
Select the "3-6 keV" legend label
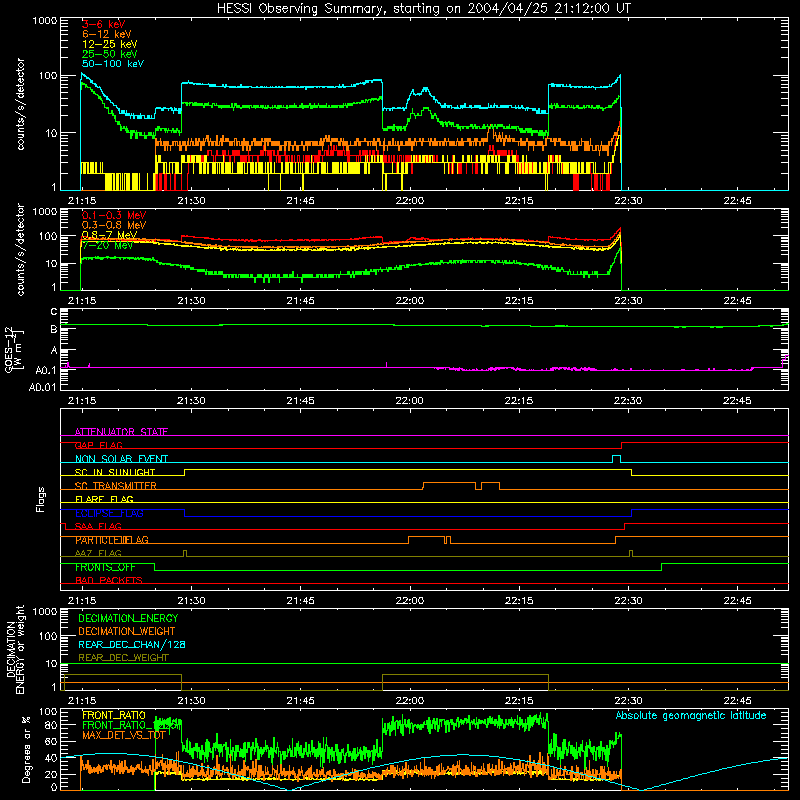(x=103, y=24)
